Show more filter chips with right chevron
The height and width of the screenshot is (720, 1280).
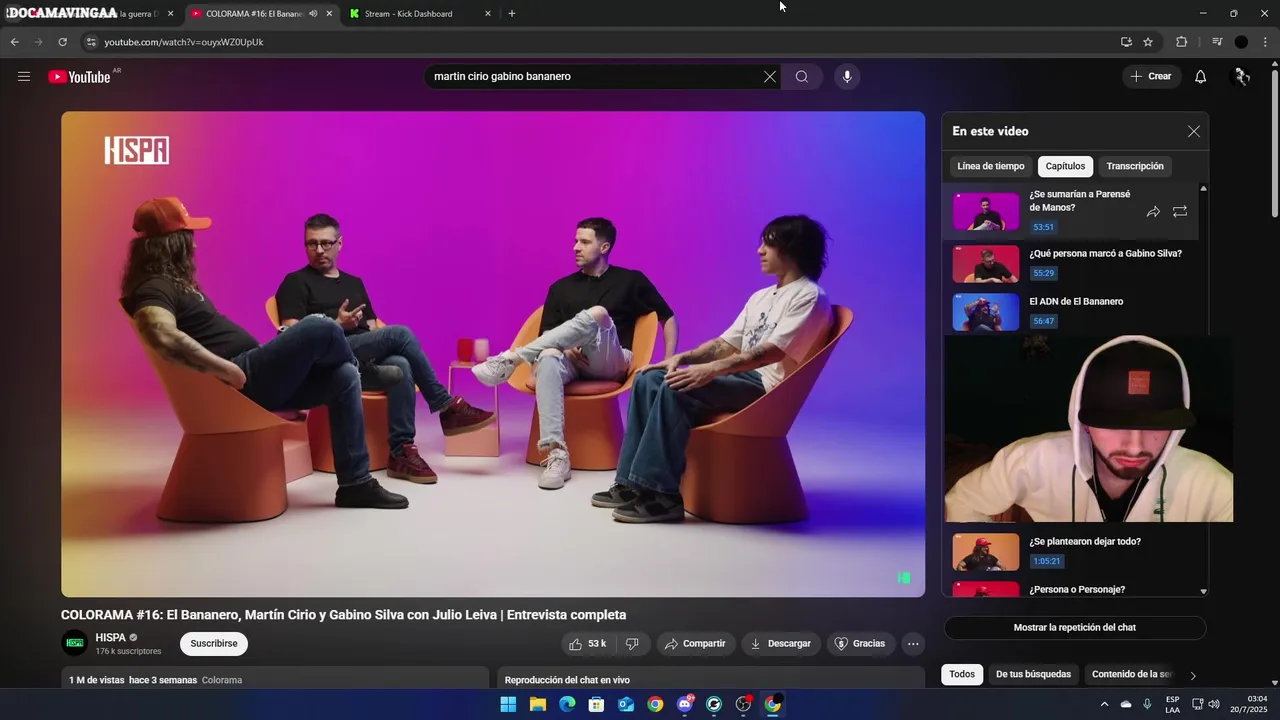[1193, 676]
